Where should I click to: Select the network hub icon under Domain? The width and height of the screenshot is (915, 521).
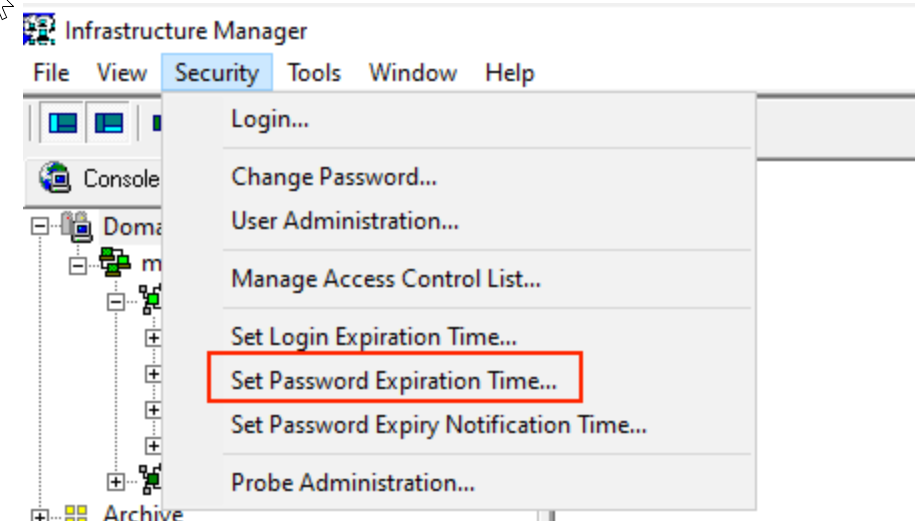pyautogui.click(x=115, y=264)
